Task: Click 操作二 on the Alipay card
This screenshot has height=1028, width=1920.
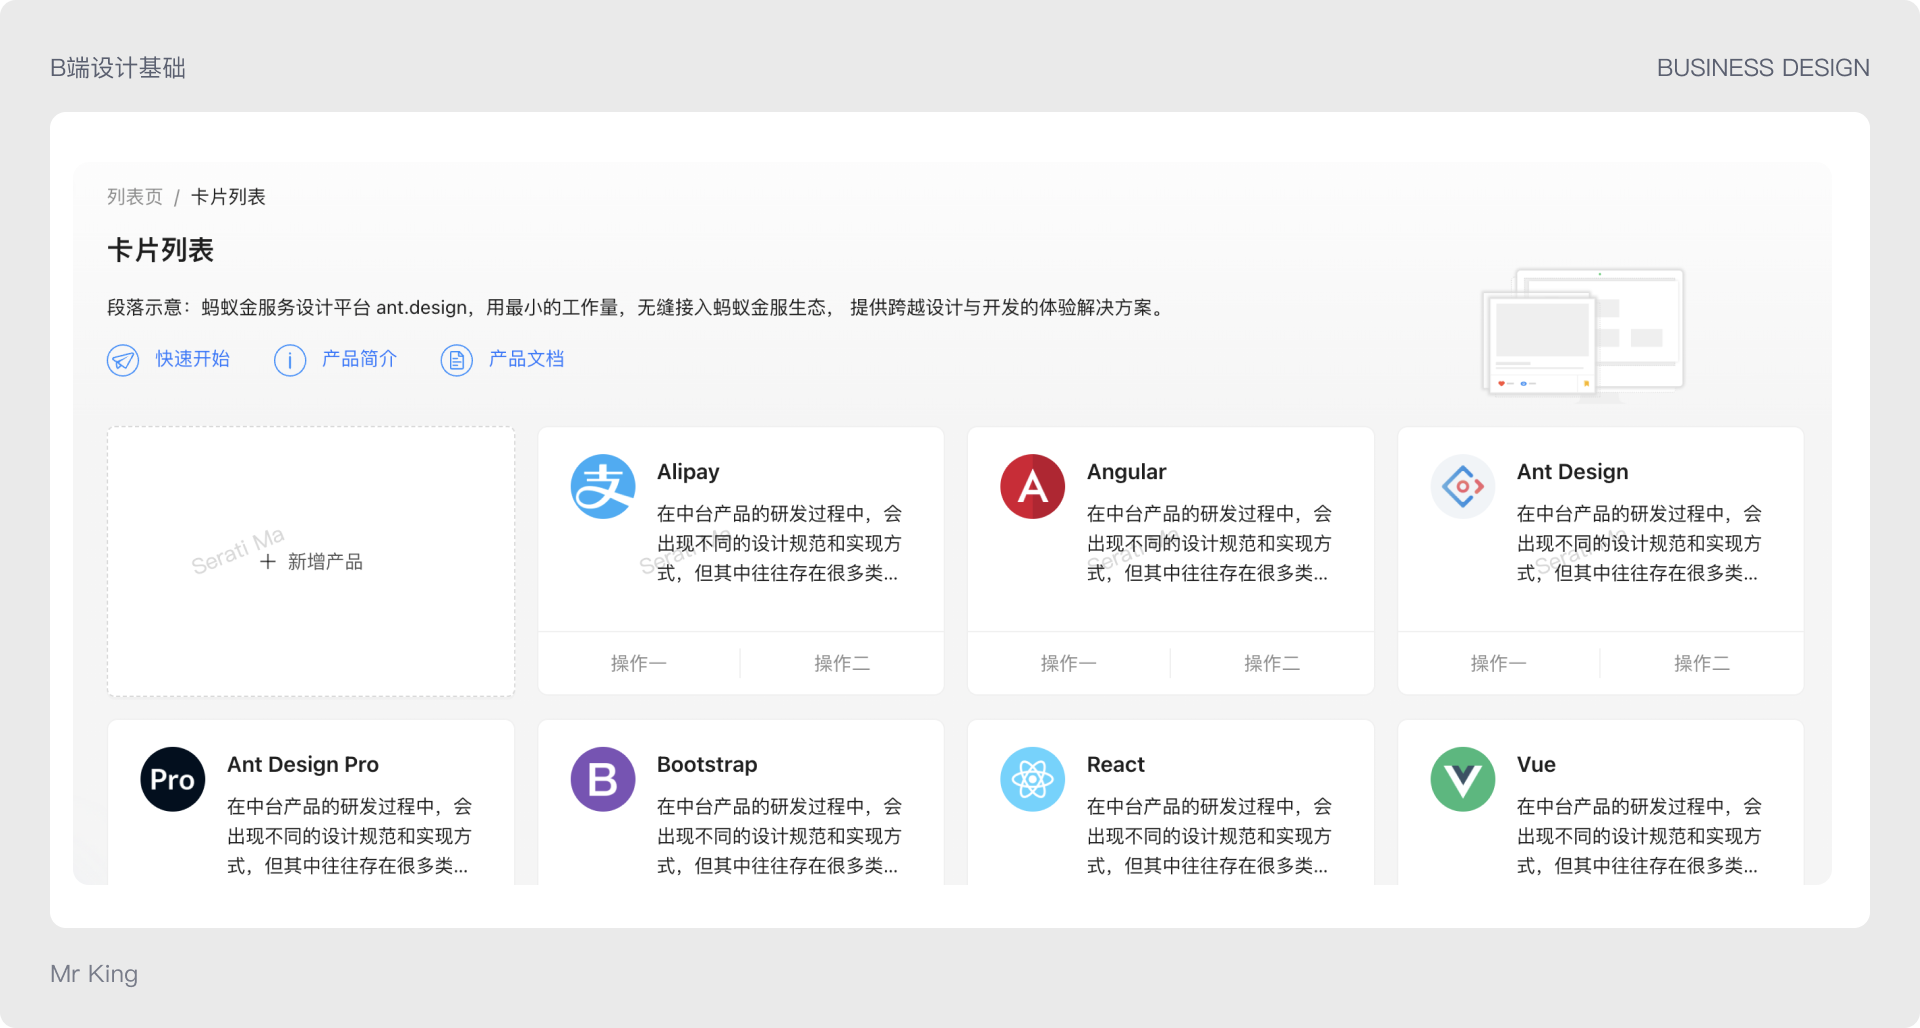Action: click(x=841, y=663)
